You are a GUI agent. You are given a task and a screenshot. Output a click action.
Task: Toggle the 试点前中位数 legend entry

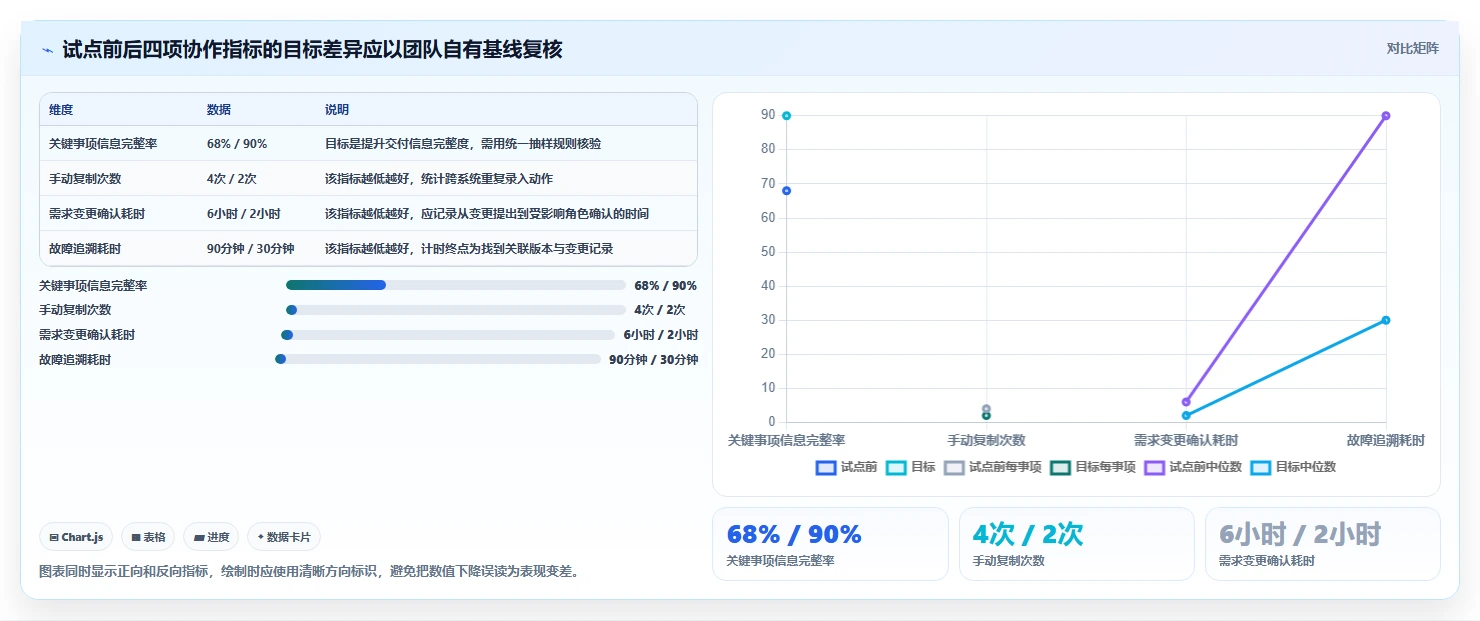coord(1193,467)
